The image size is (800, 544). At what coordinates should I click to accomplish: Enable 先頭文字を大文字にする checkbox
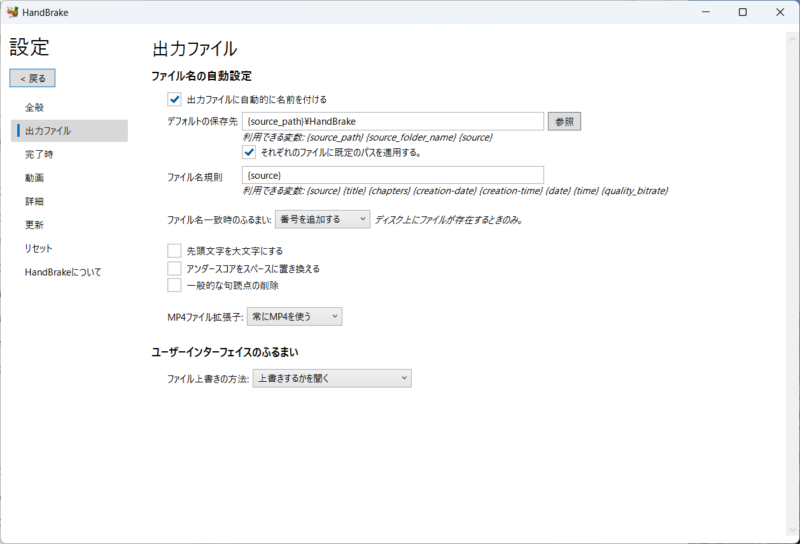(174, 251)
